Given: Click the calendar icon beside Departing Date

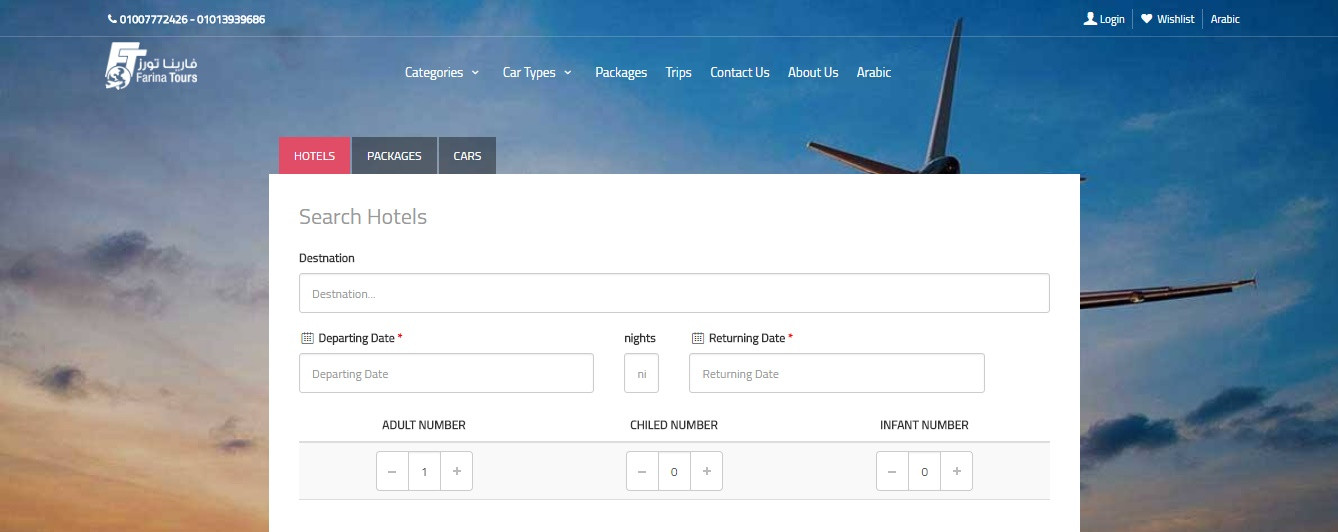Looking at the screenshot, I should (x=307, y=338).
